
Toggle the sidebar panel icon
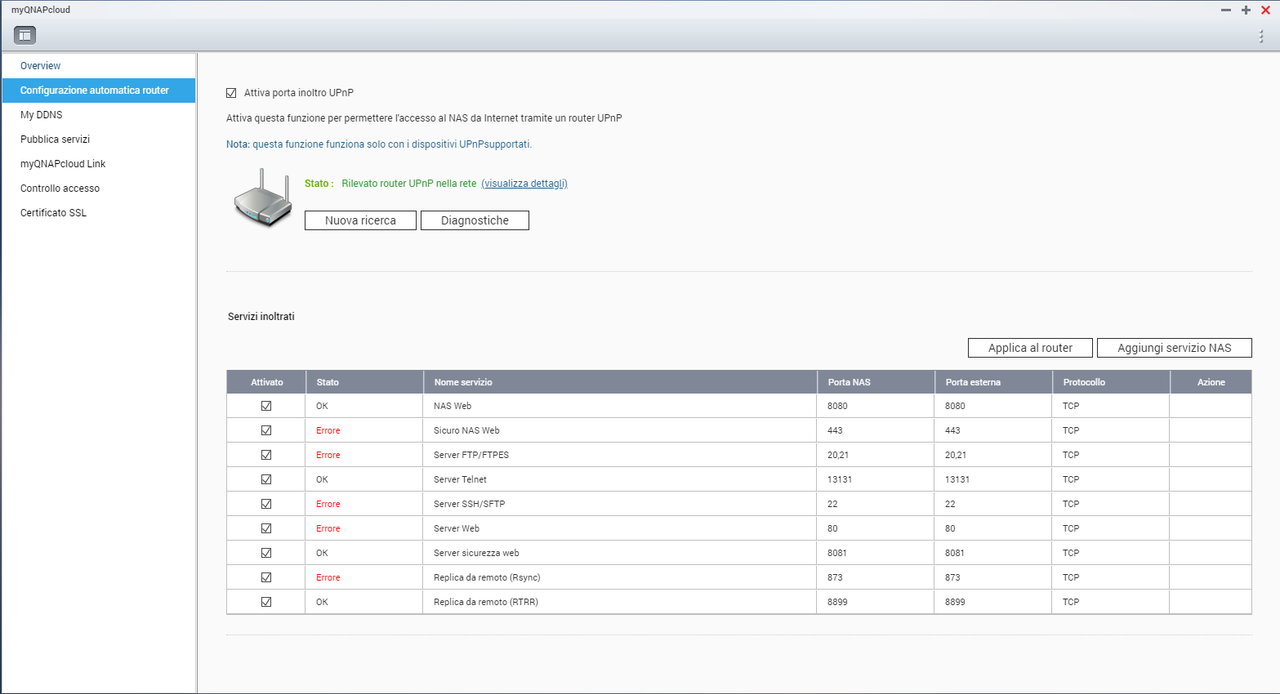click(x=25, y=35)
